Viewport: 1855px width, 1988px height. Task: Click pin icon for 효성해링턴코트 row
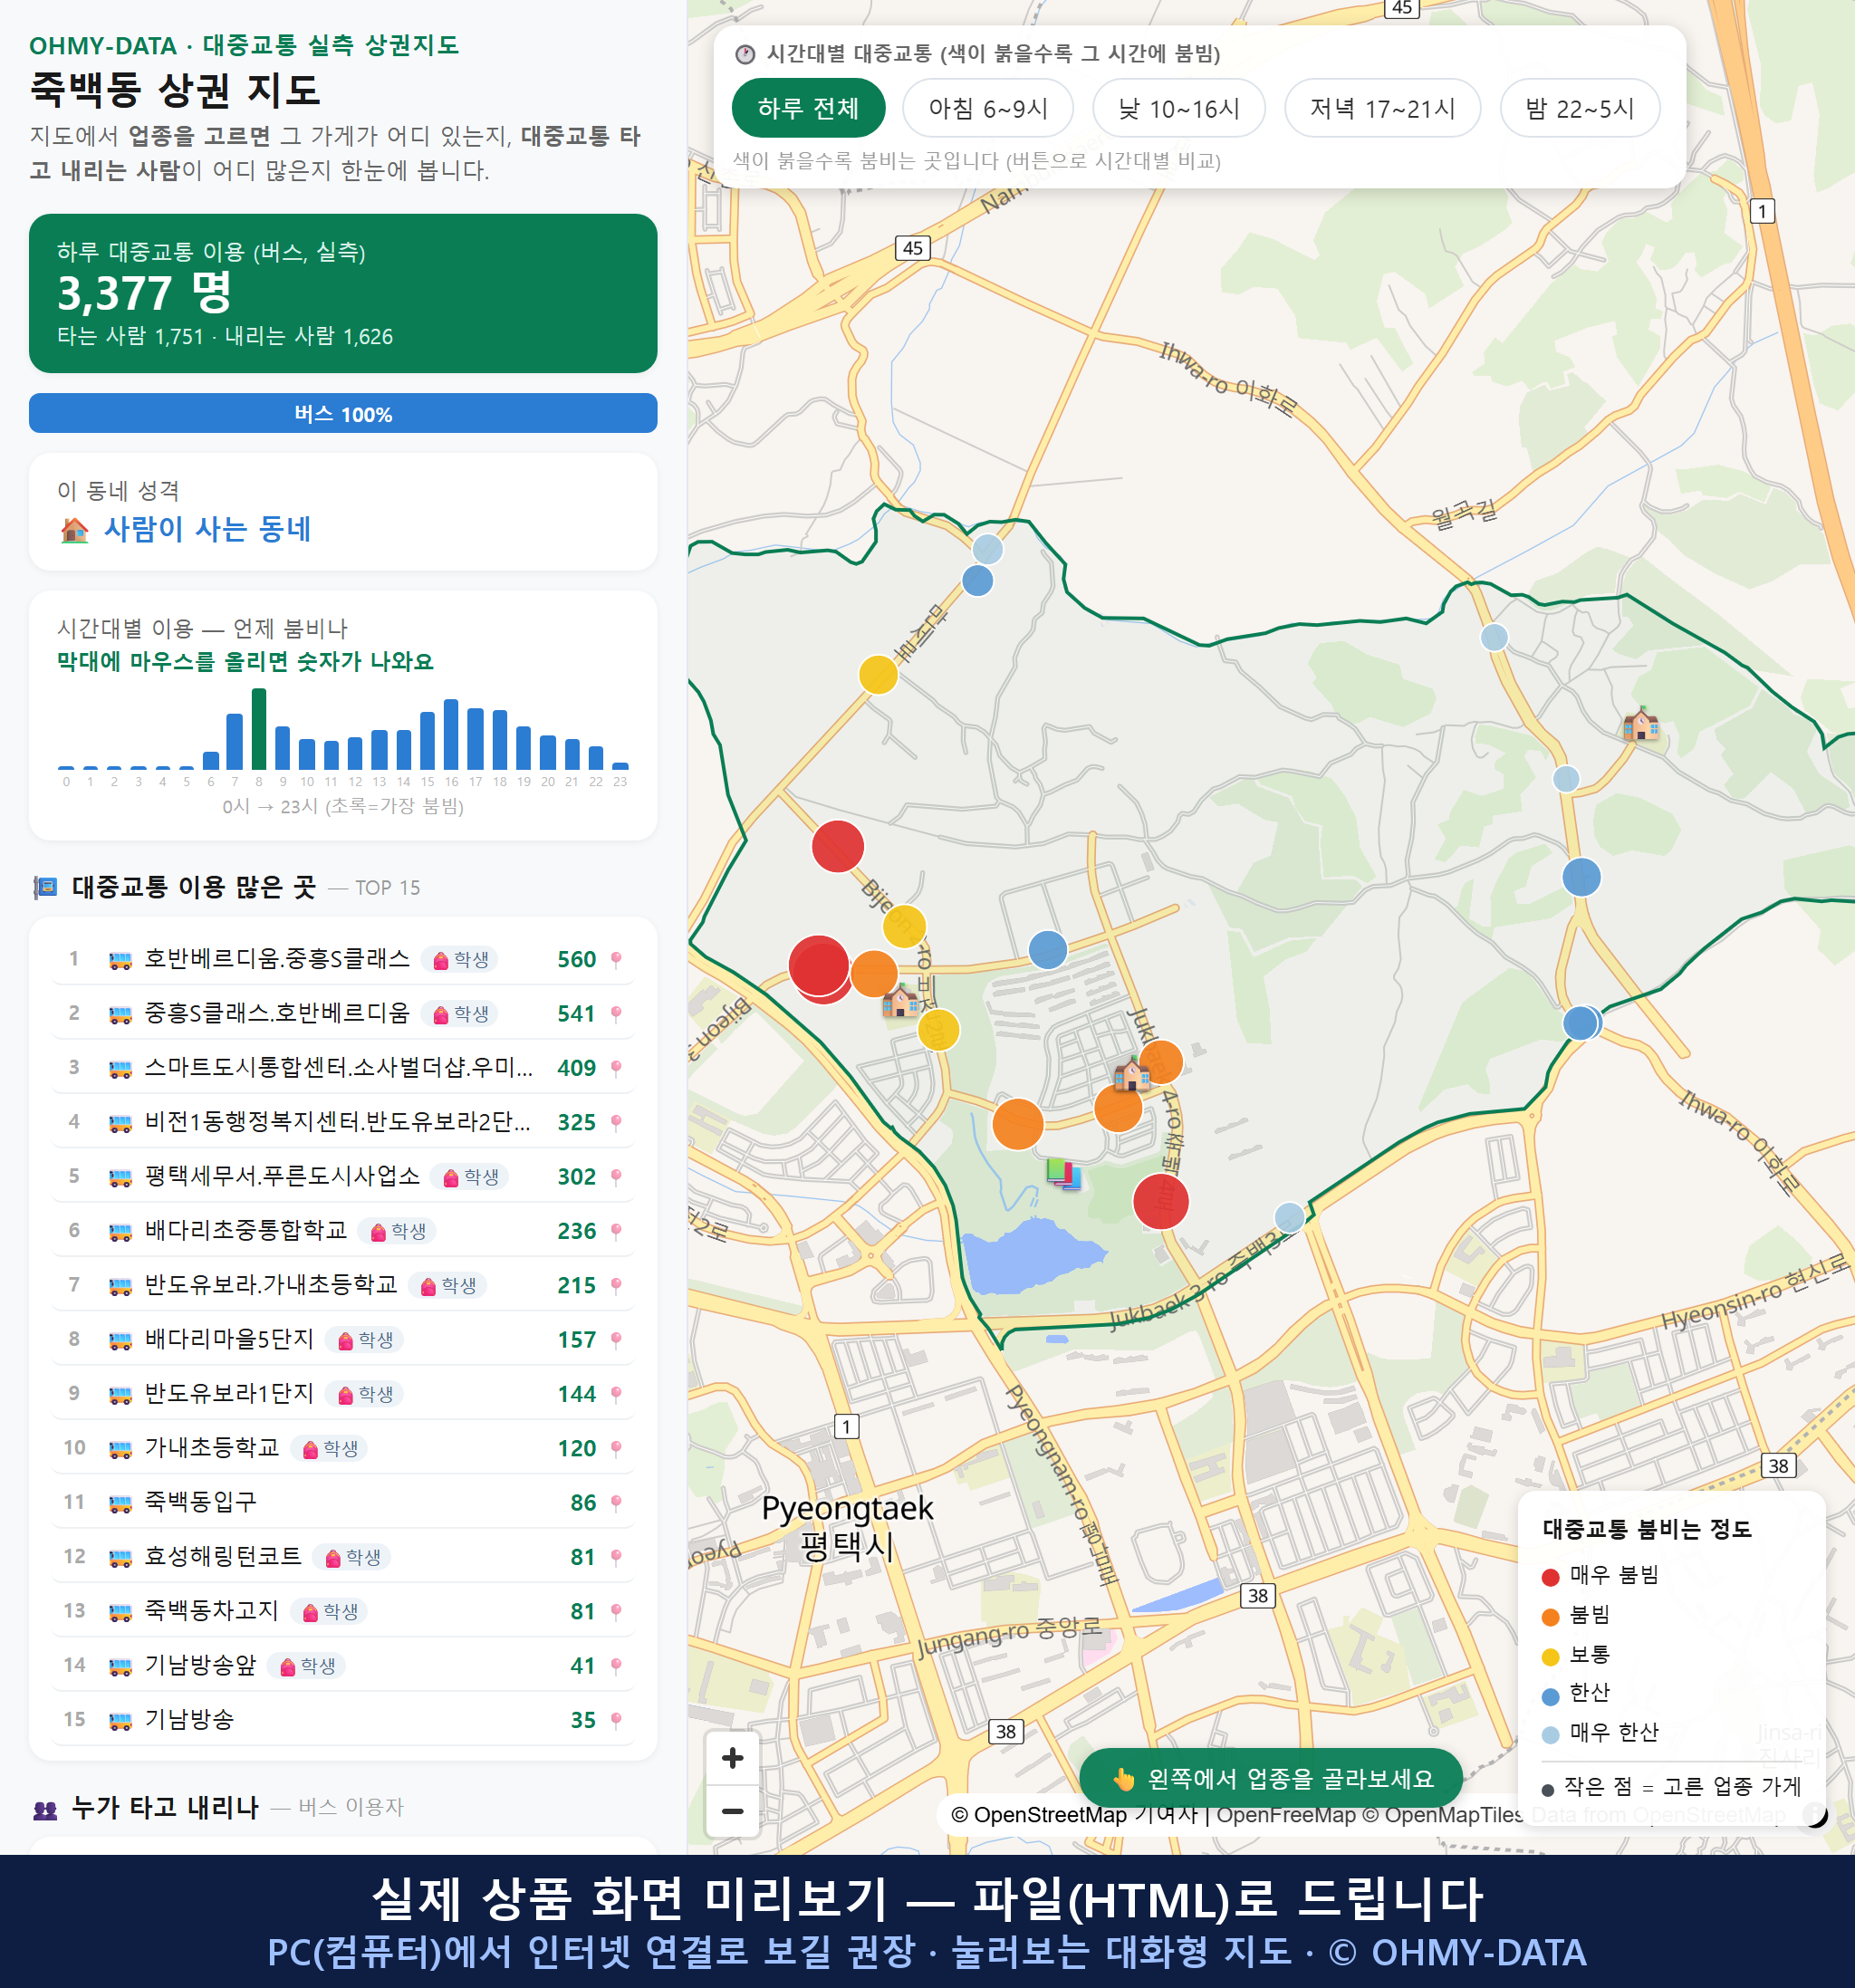(616, 1557)
